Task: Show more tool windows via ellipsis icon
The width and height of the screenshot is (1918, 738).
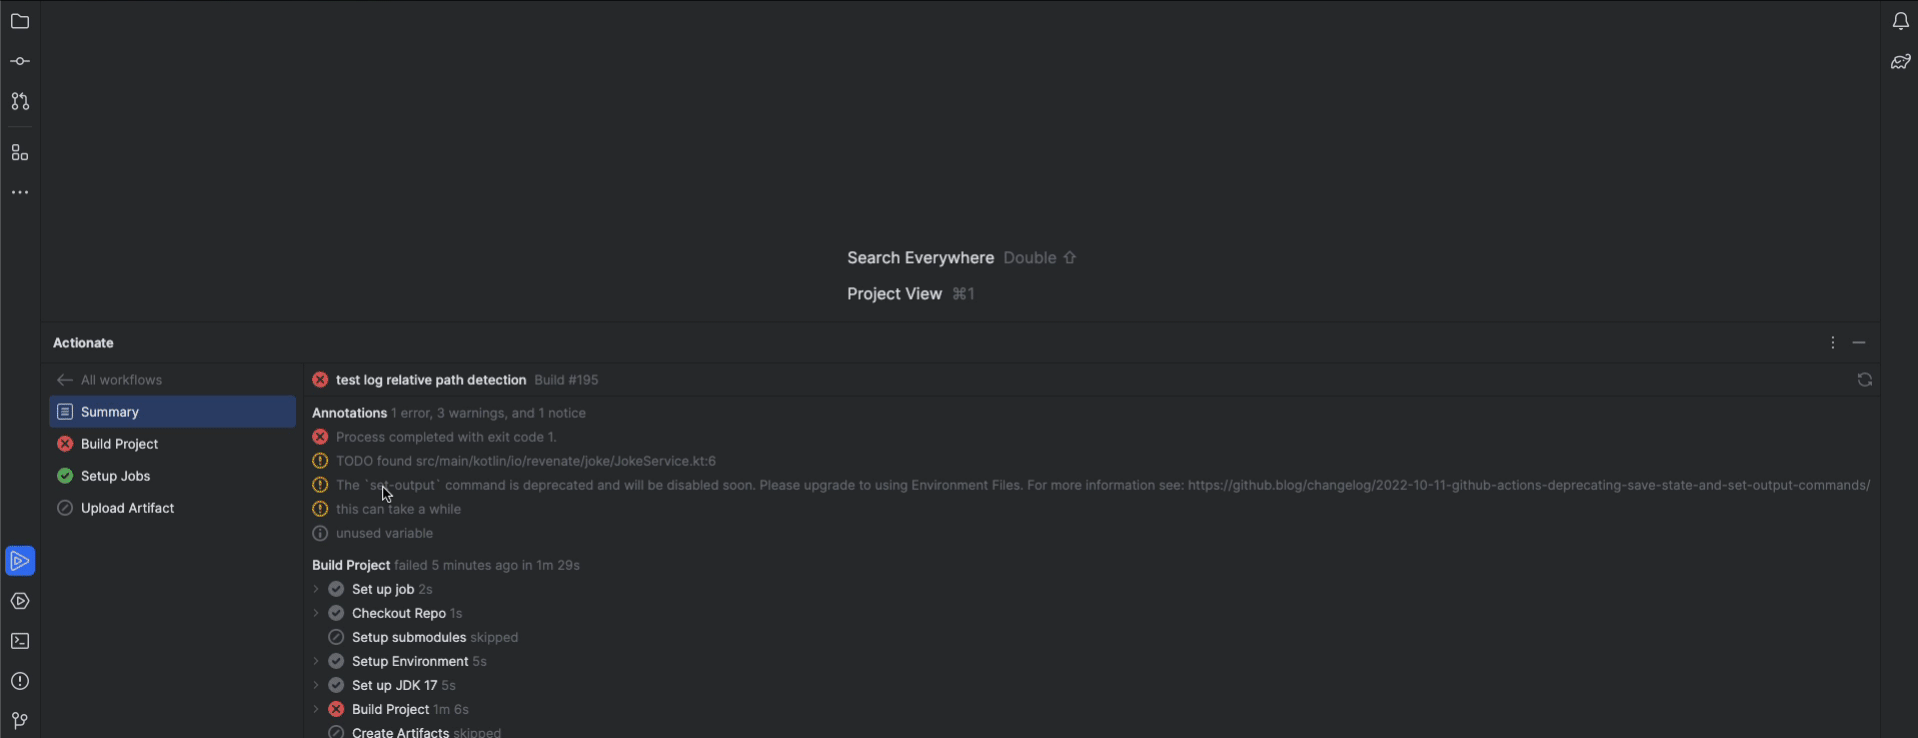Action: point(20,192)
